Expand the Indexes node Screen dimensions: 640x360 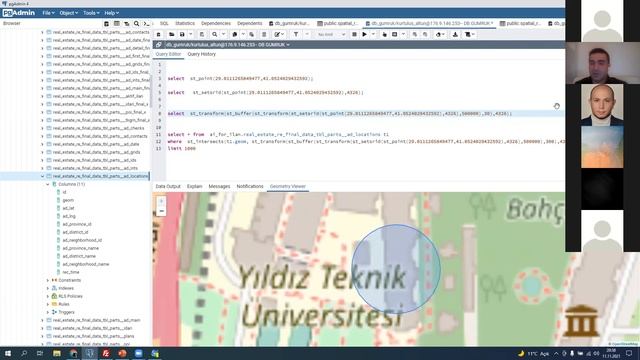click(48, 288)
